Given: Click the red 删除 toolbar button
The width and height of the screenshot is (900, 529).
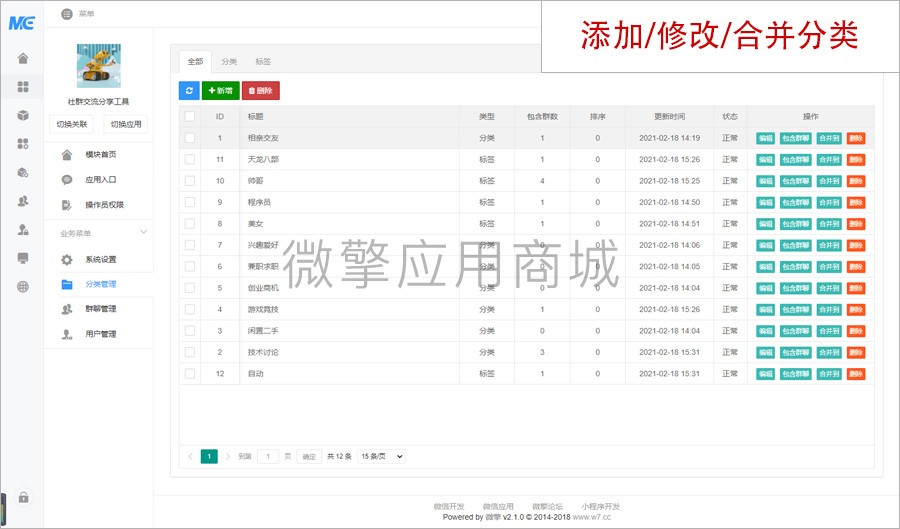Looking at the screenshot, I should click(x=261, y=91).
